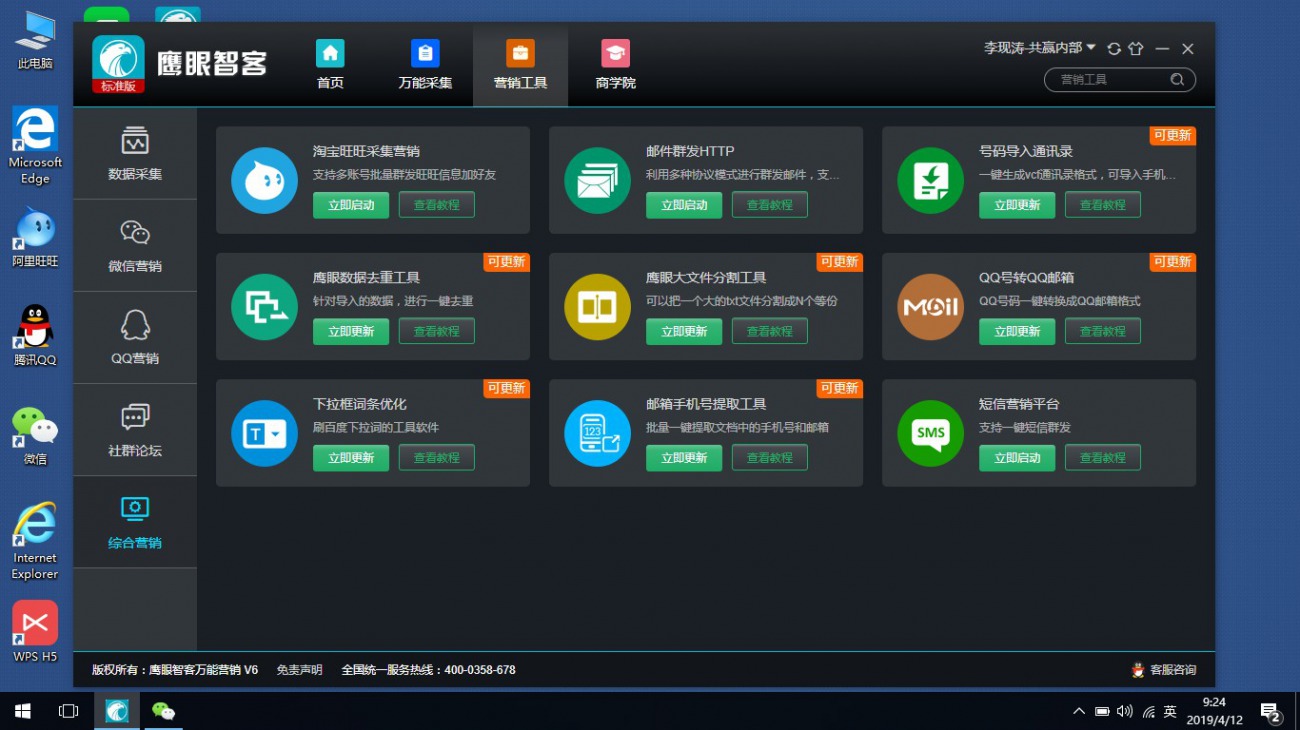This screenshot has width=1300, height=730.
Task: Click the 短信营销平台 SMS icon
Action: coord(930,433)
